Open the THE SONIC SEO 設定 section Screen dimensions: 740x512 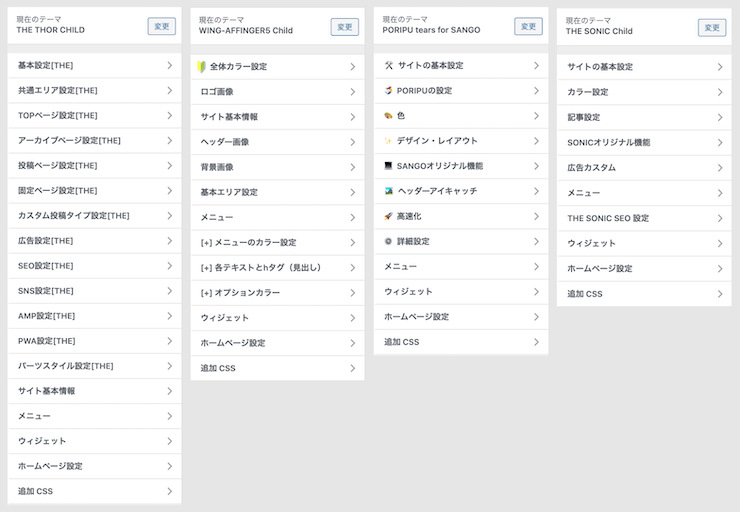point(608,218)
